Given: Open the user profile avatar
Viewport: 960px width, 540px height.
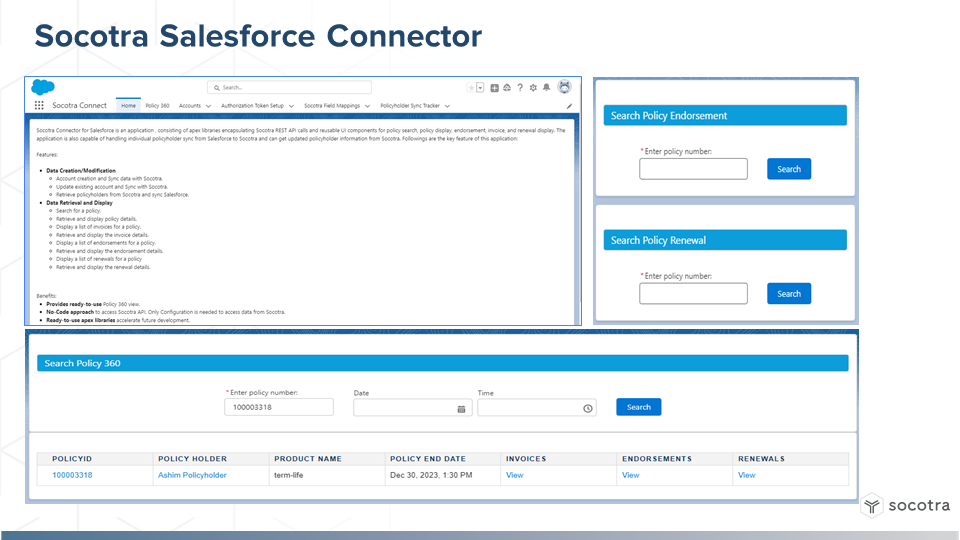Looking at the screenshot, I should pos(564,87).
